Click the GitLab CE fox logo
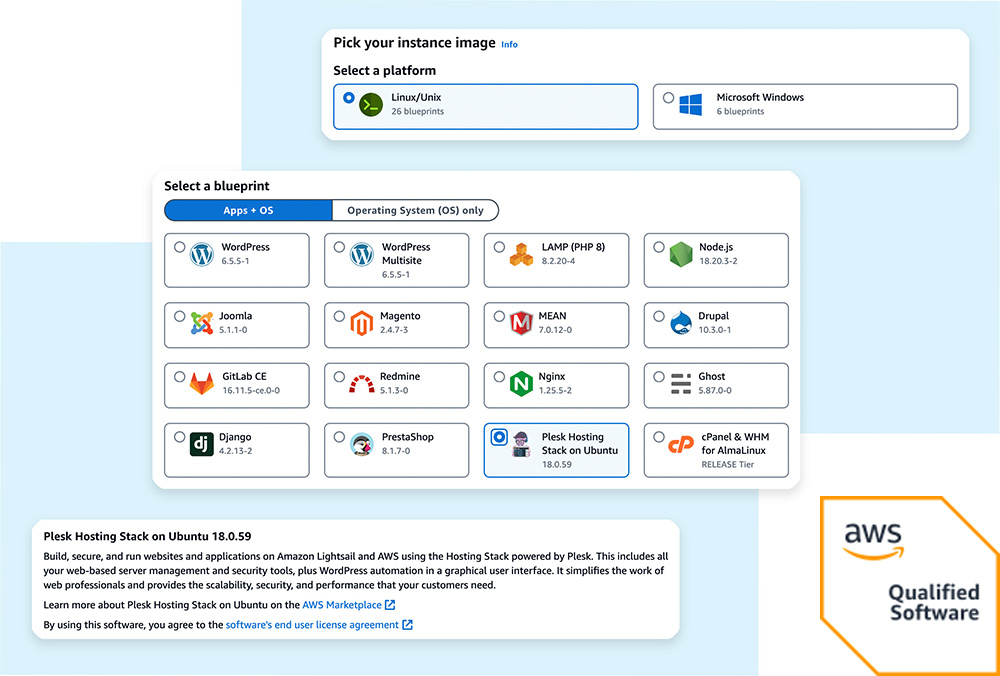The image size is (1000, 676). point(202,383)
